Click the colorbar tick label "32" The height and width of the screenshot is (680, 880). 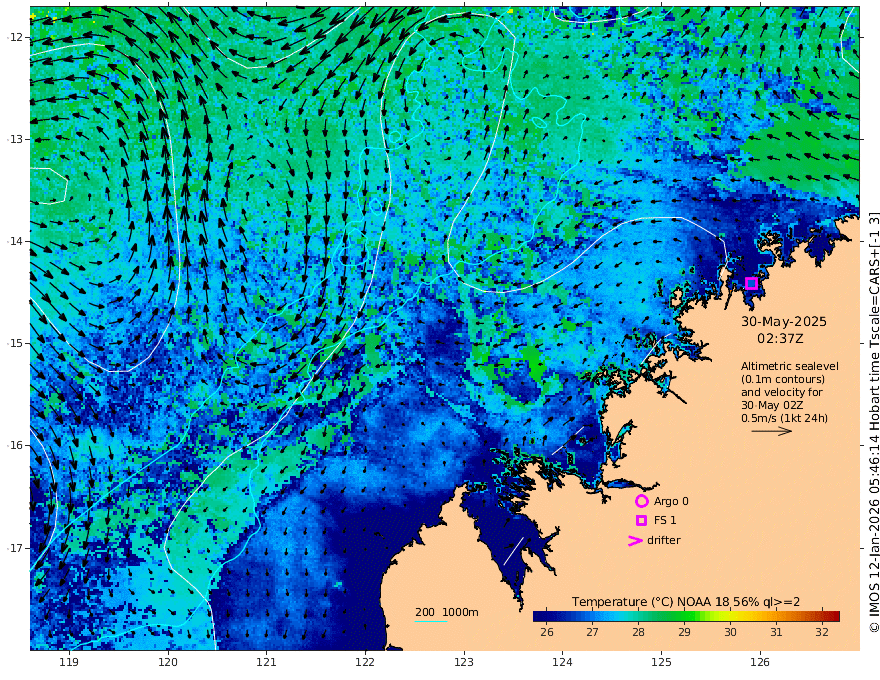(822, 632)
